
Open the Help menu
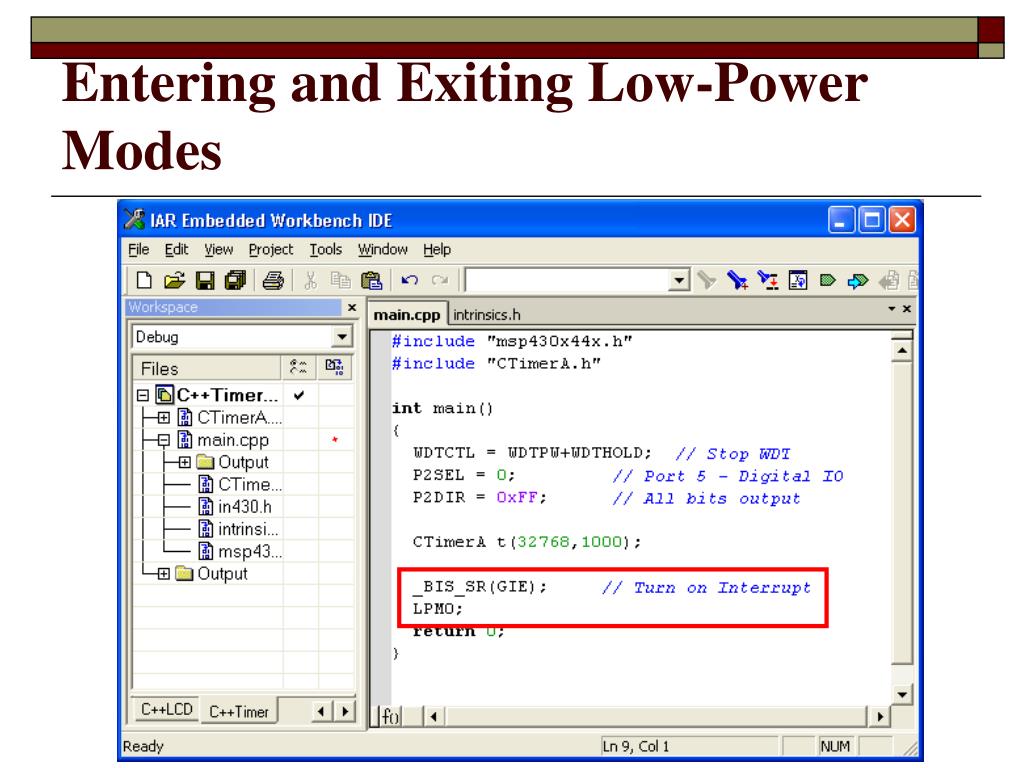(x=437, y=249)
